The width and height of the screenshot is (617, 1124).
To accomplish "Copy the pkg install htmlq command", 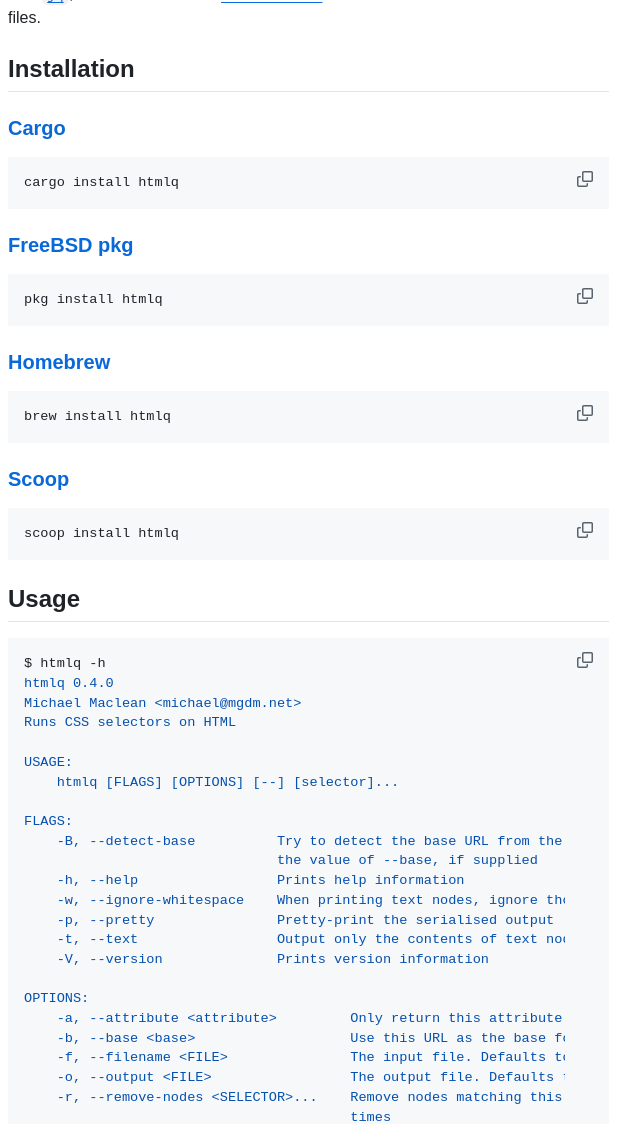I will pyautogui.click(x=585, y=295).
